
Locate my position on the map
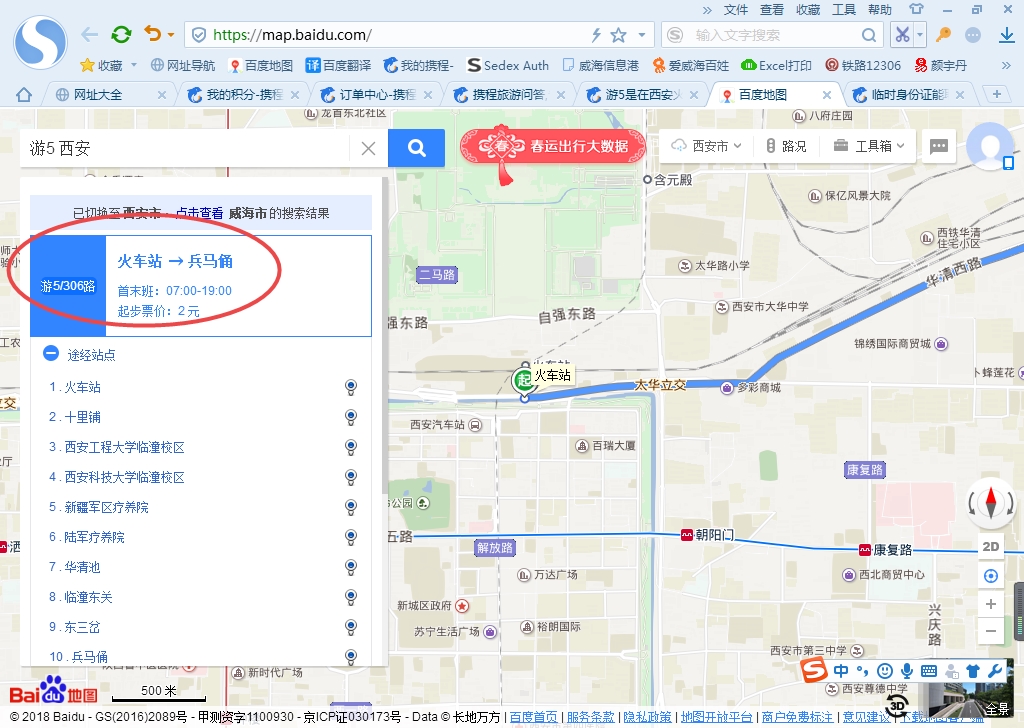click(x=991, y=576)
